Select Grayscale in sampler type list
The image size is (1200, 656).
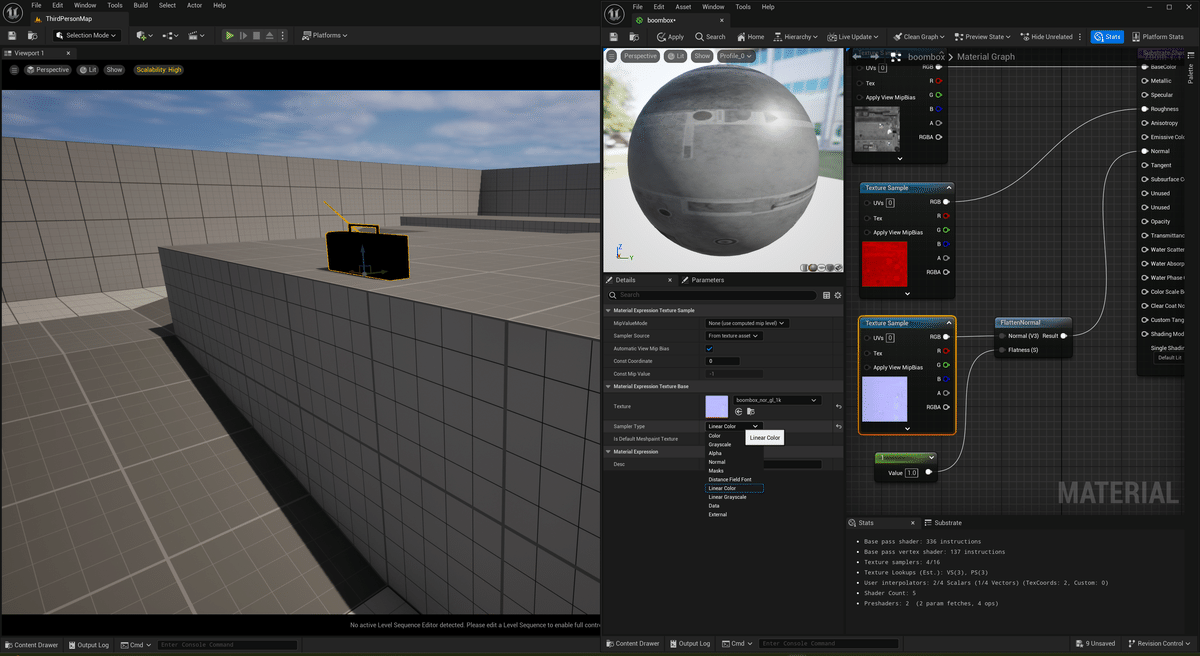click(734, 444)
